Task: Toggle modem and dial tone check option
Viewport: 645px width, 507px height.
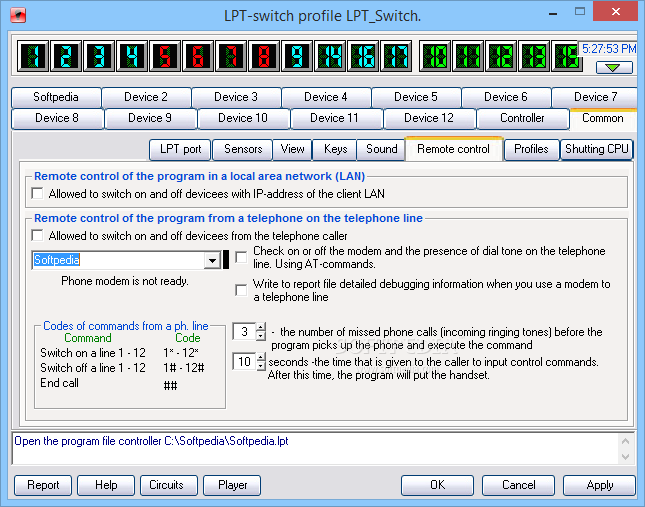Action: (x=241, y=257)
